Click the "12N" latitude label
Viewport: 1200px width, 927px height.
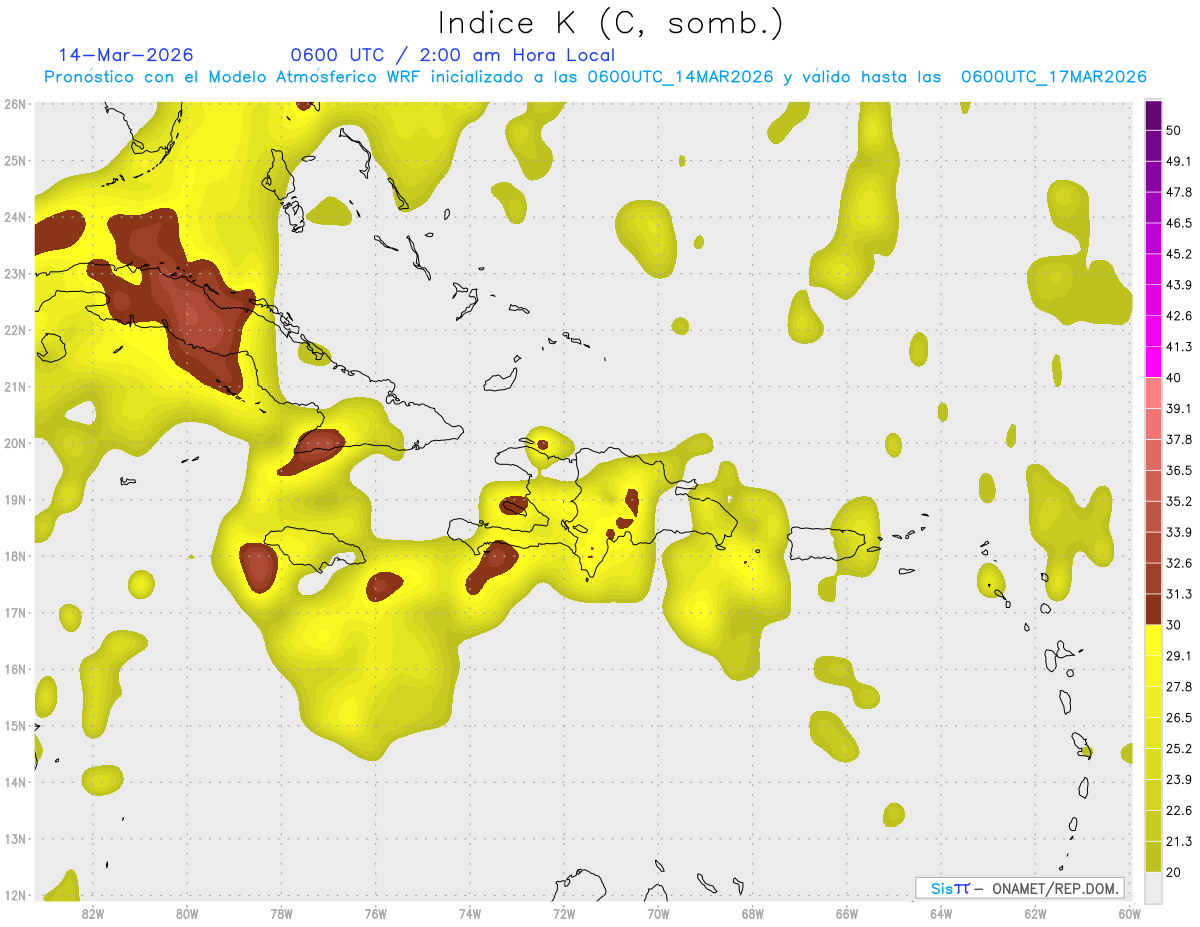pos(14,895)
